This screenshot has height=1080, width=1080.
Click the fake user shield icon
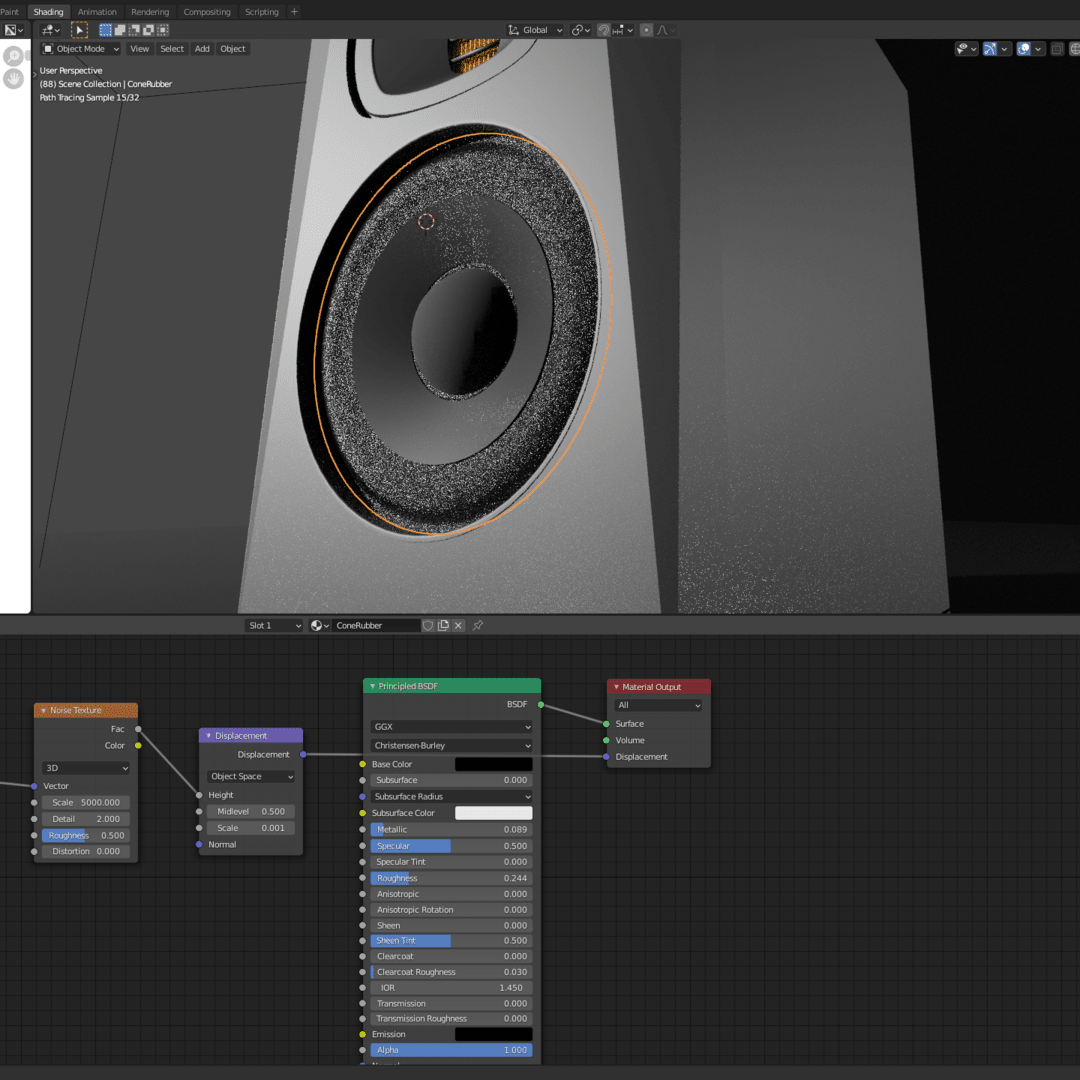click(x=428, y=625)
